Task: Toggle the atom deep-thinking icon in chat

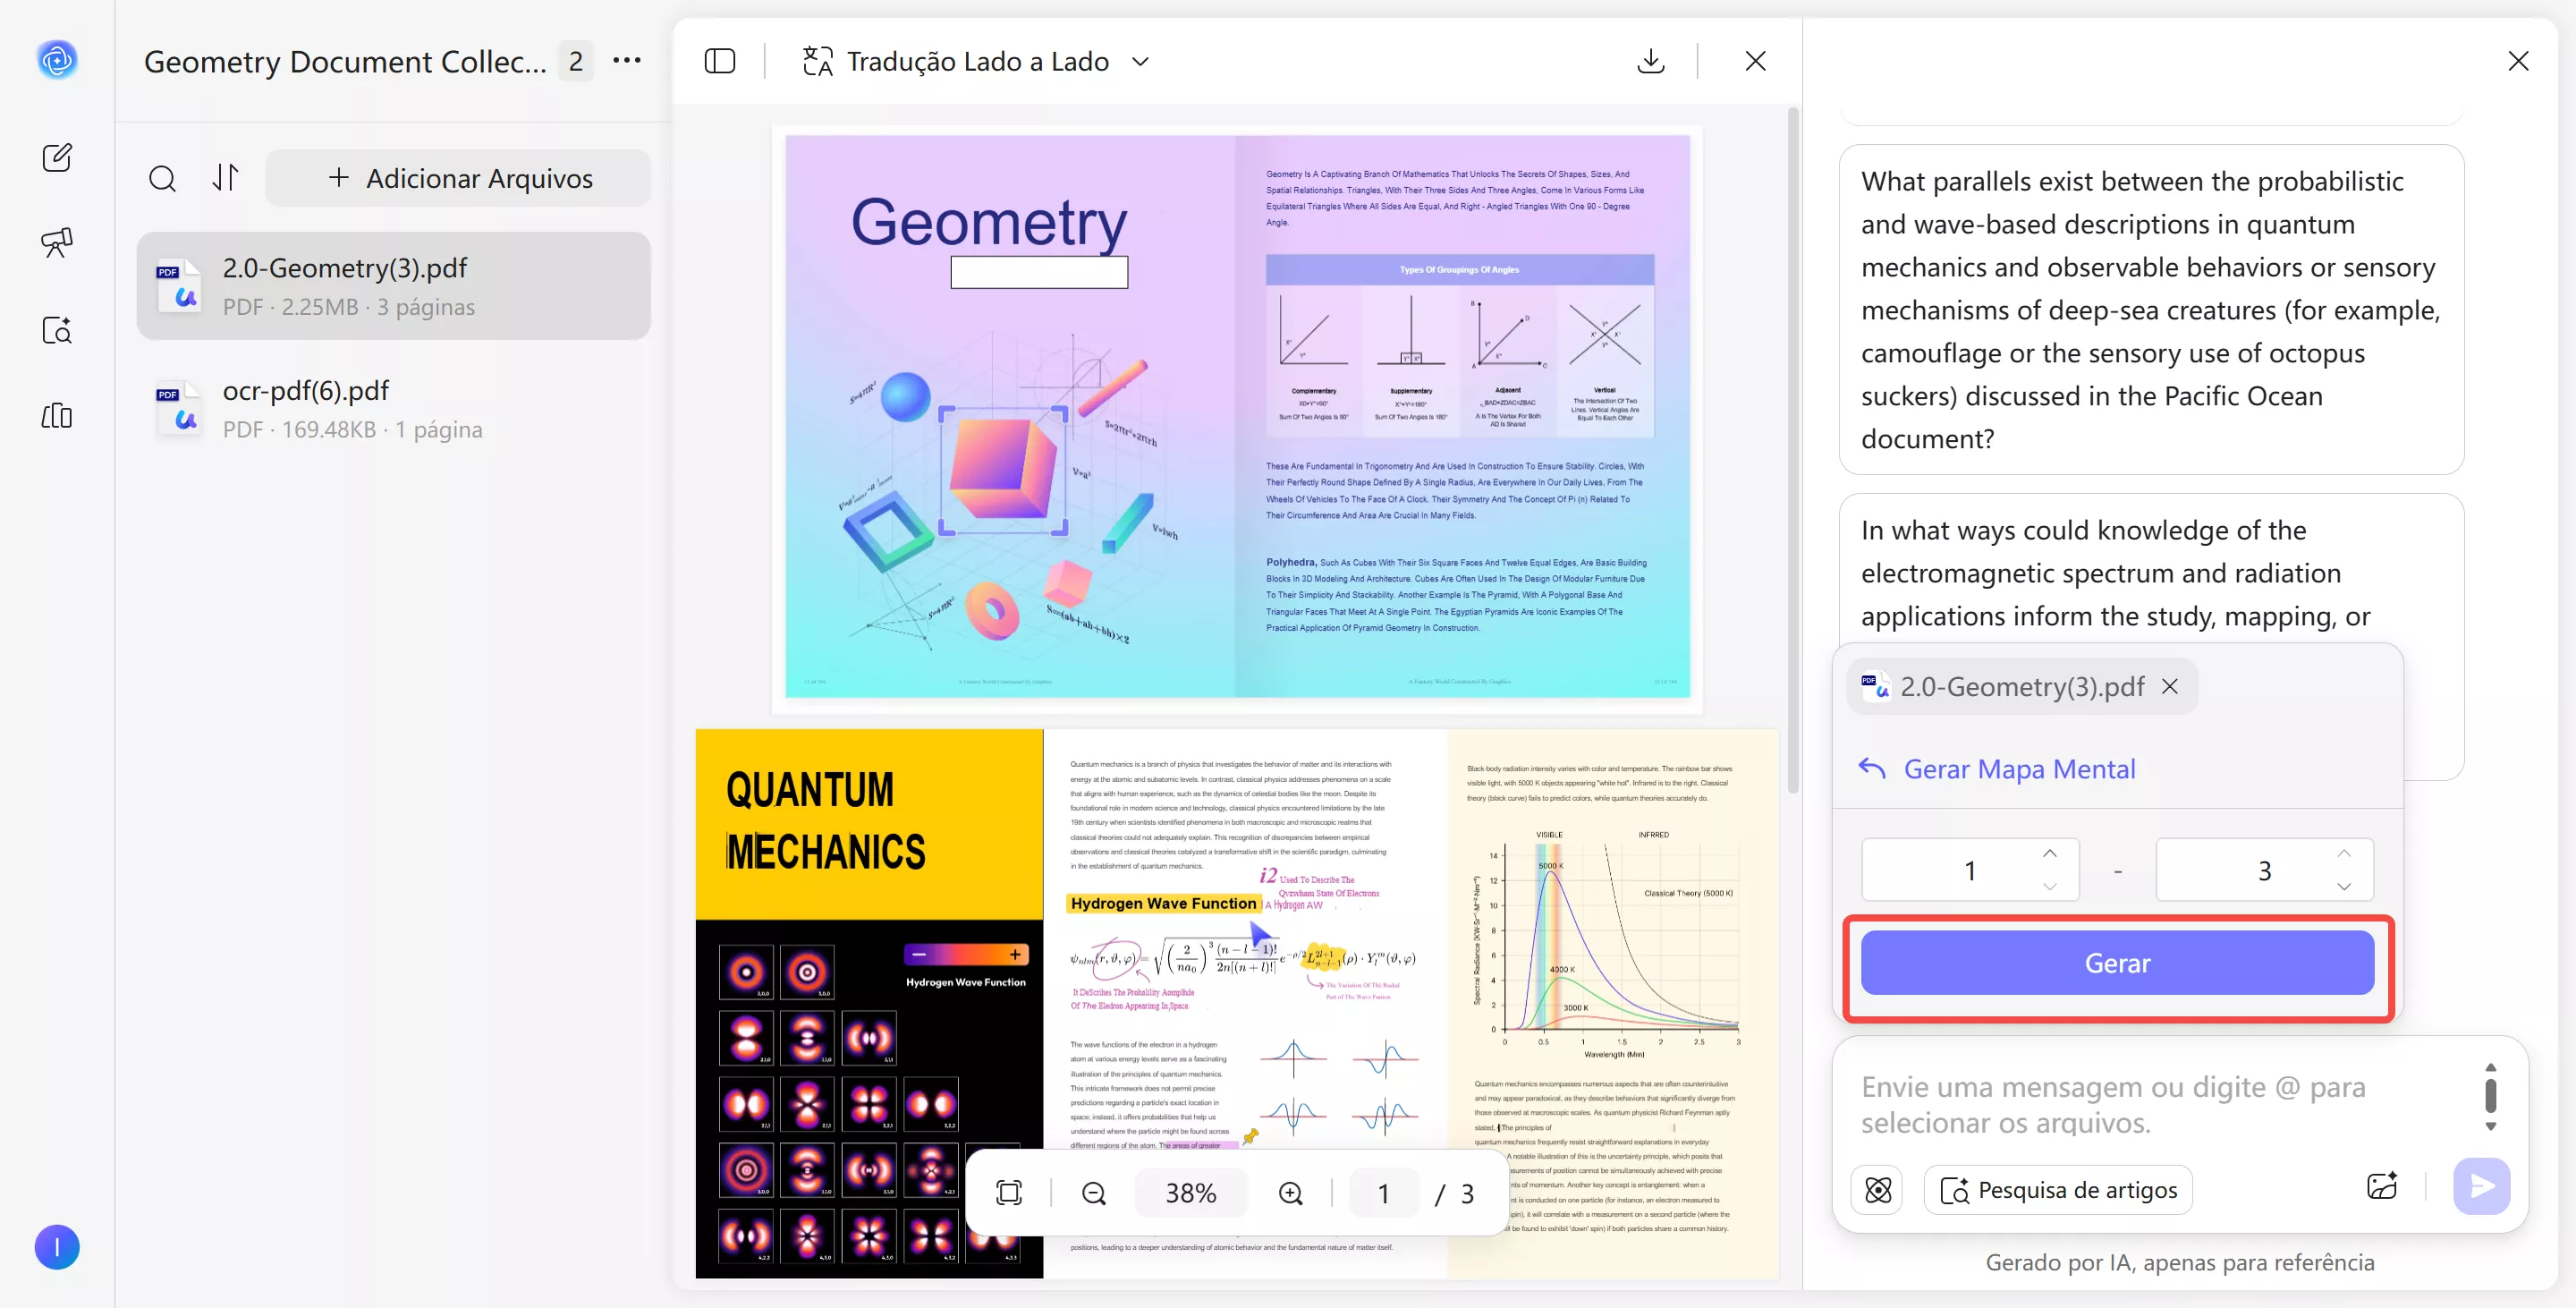Action: 1878,1190
